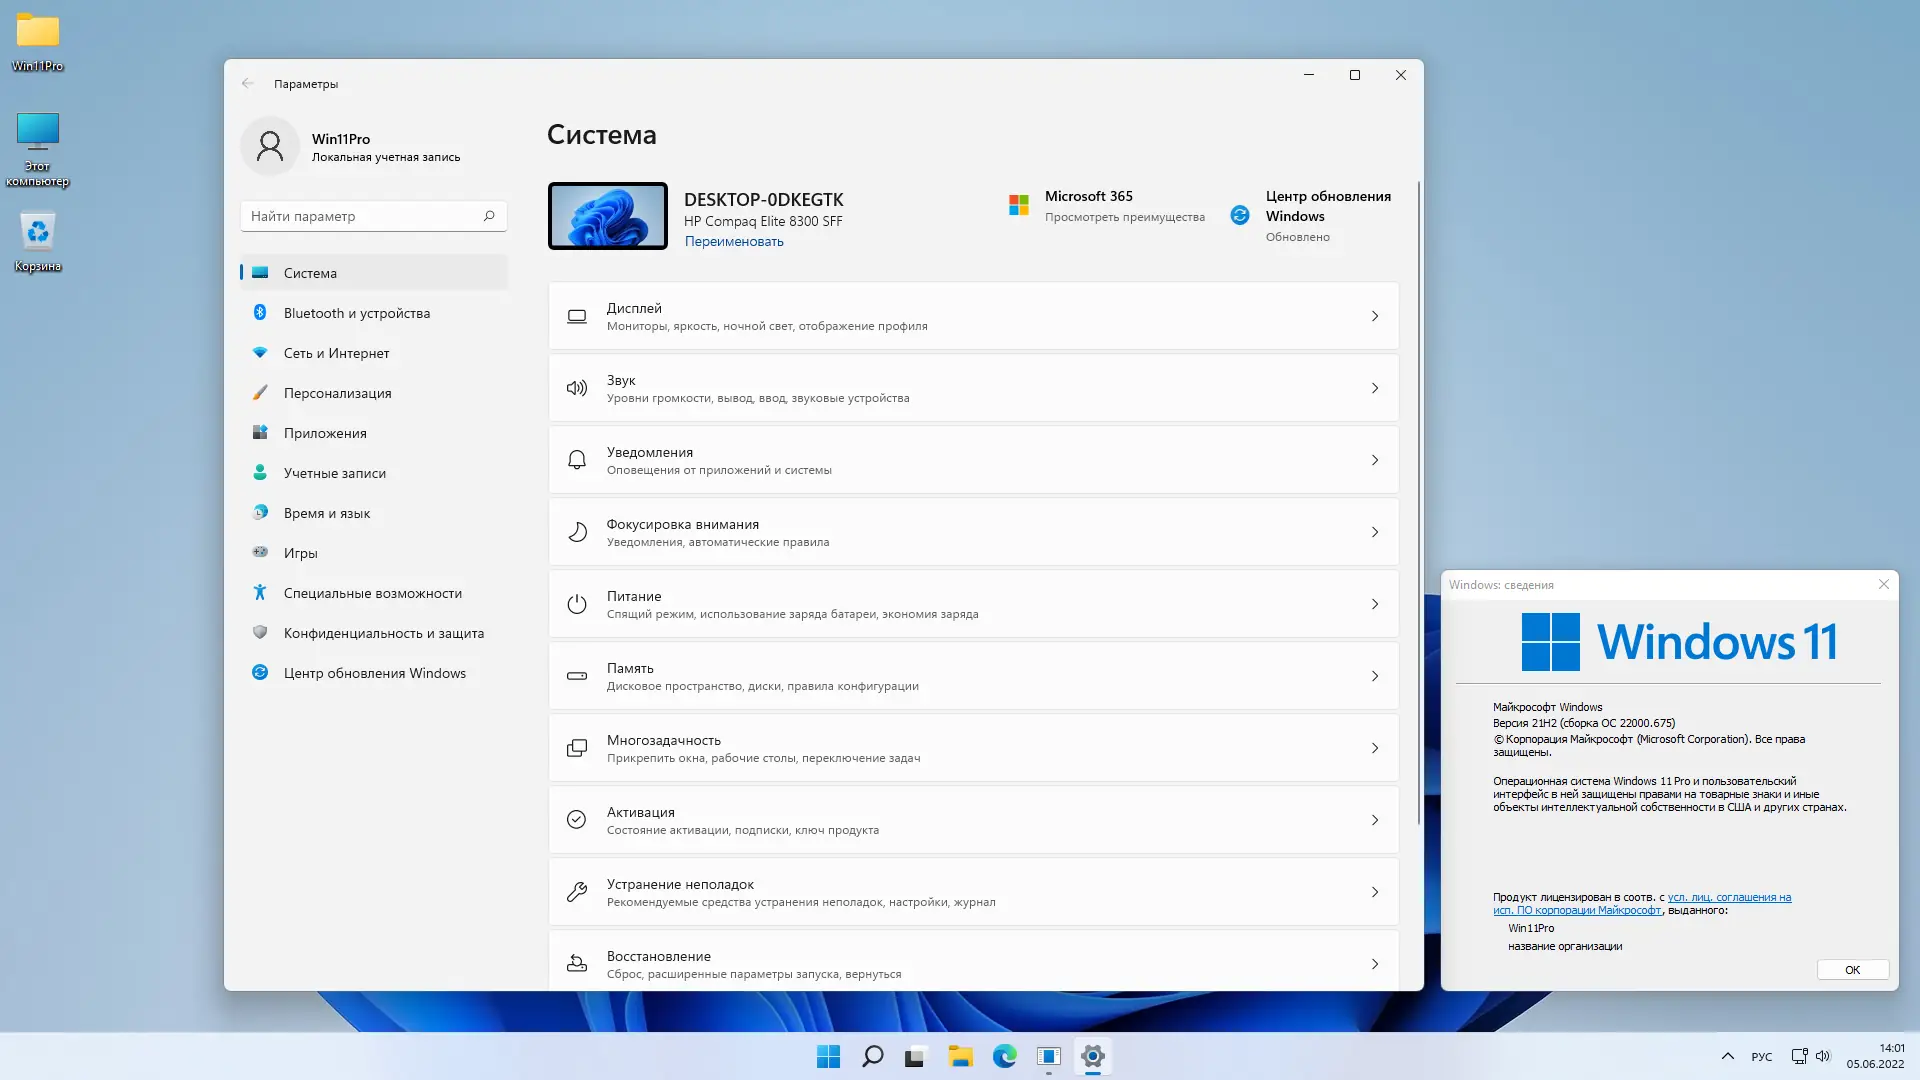Click the Windows Update sync icon in the header
Image resolution: width=1920 pixels, height=1080 pixels.
[1240, 215]
